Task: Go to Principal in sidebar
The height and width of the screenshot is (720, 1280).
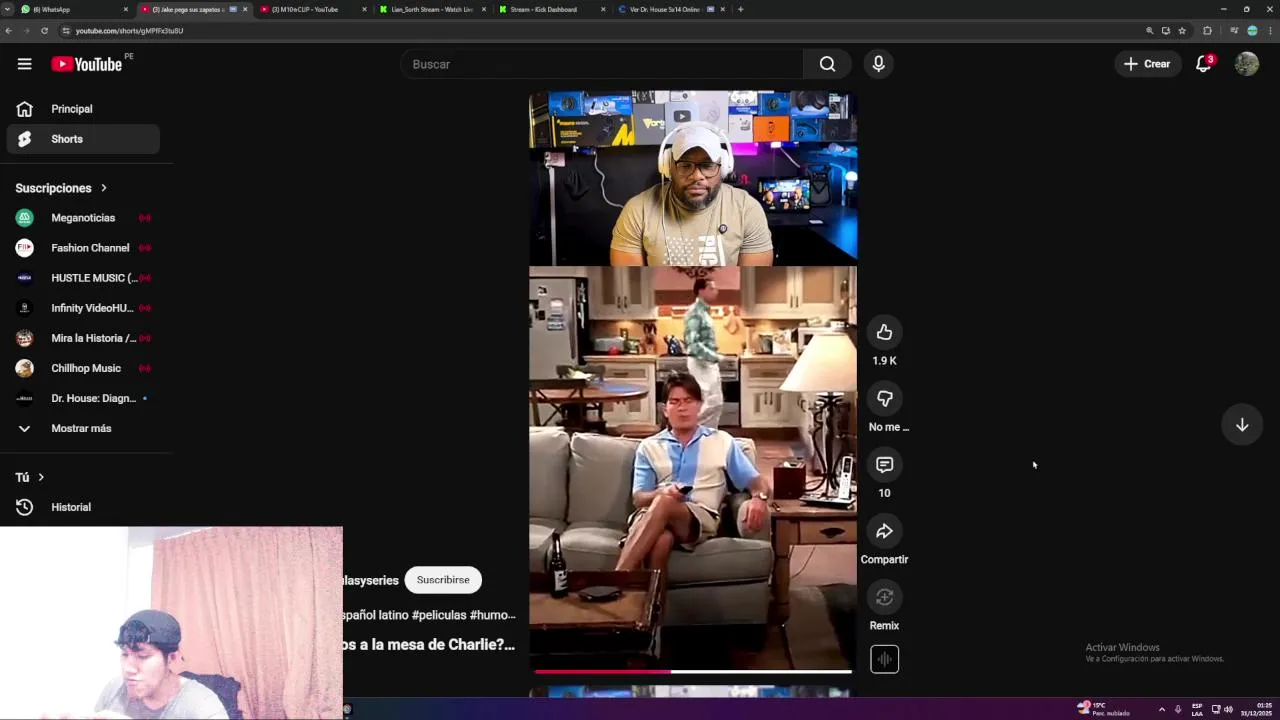Action: pyautogui.click(x=83, y=109)
